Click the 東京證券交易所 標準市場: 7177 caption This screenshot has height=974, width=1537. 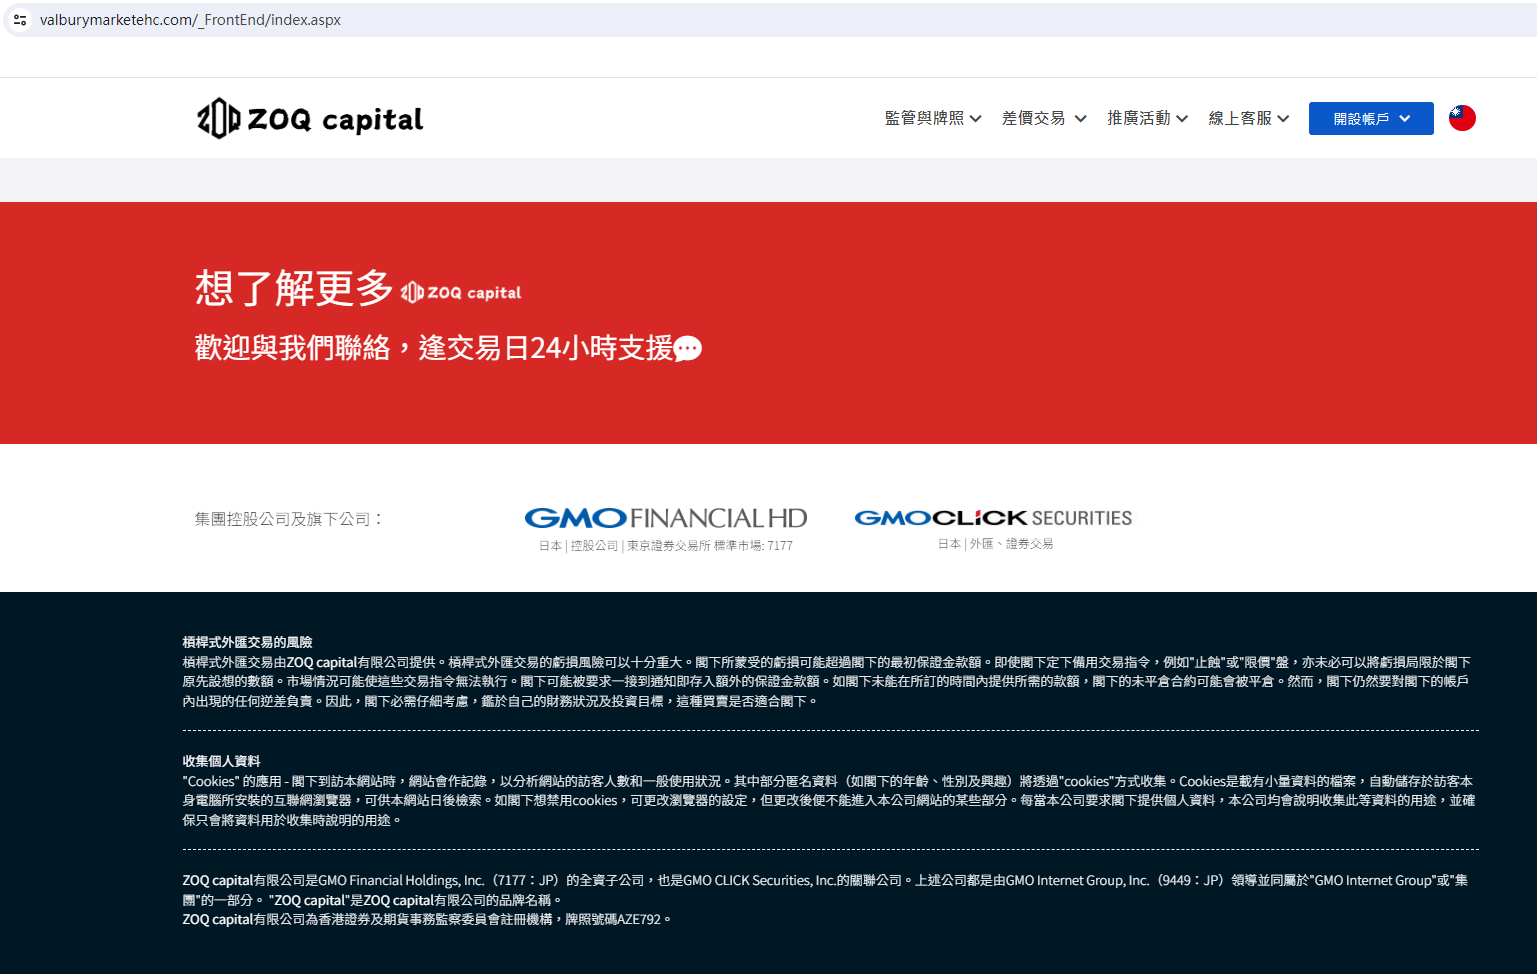[710, 546]
